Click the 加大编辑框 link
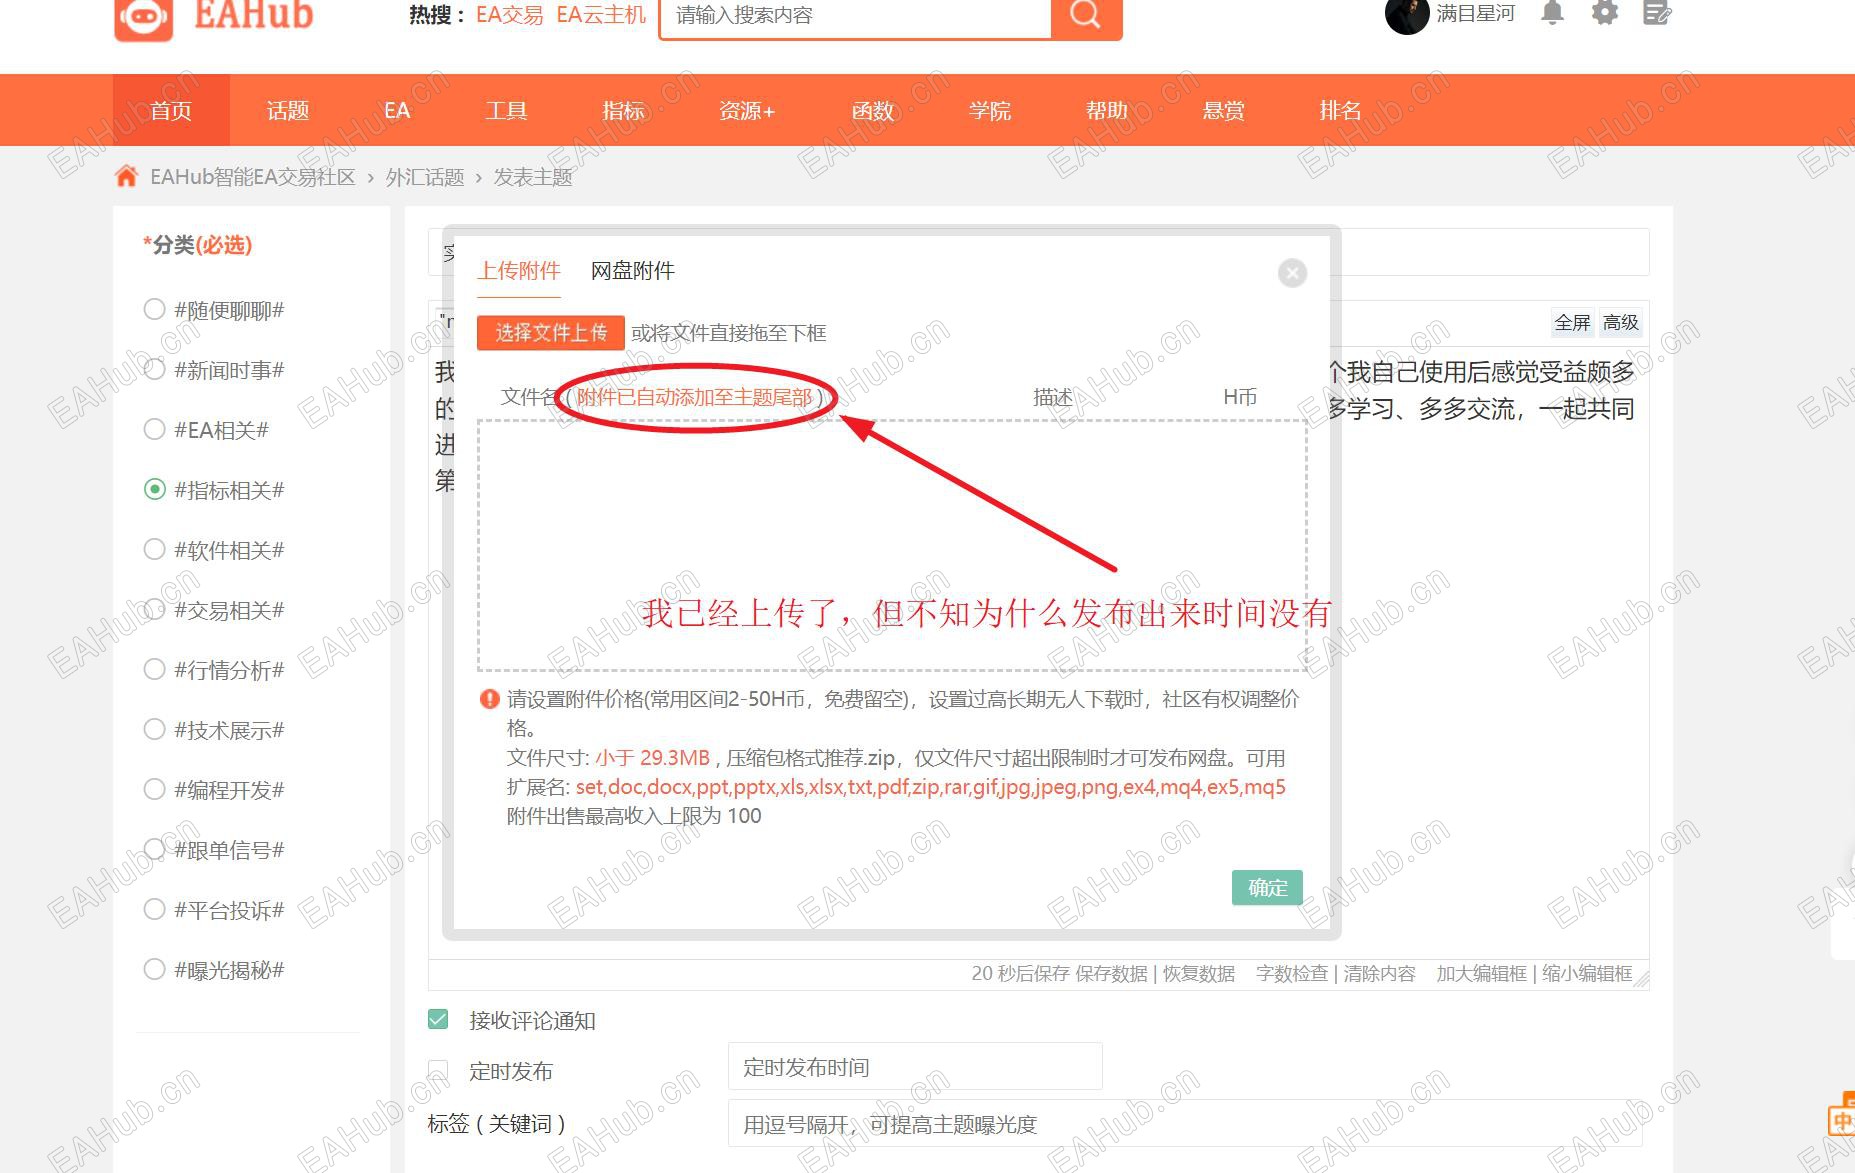 pyautogui.click(x=1482, y=974)
